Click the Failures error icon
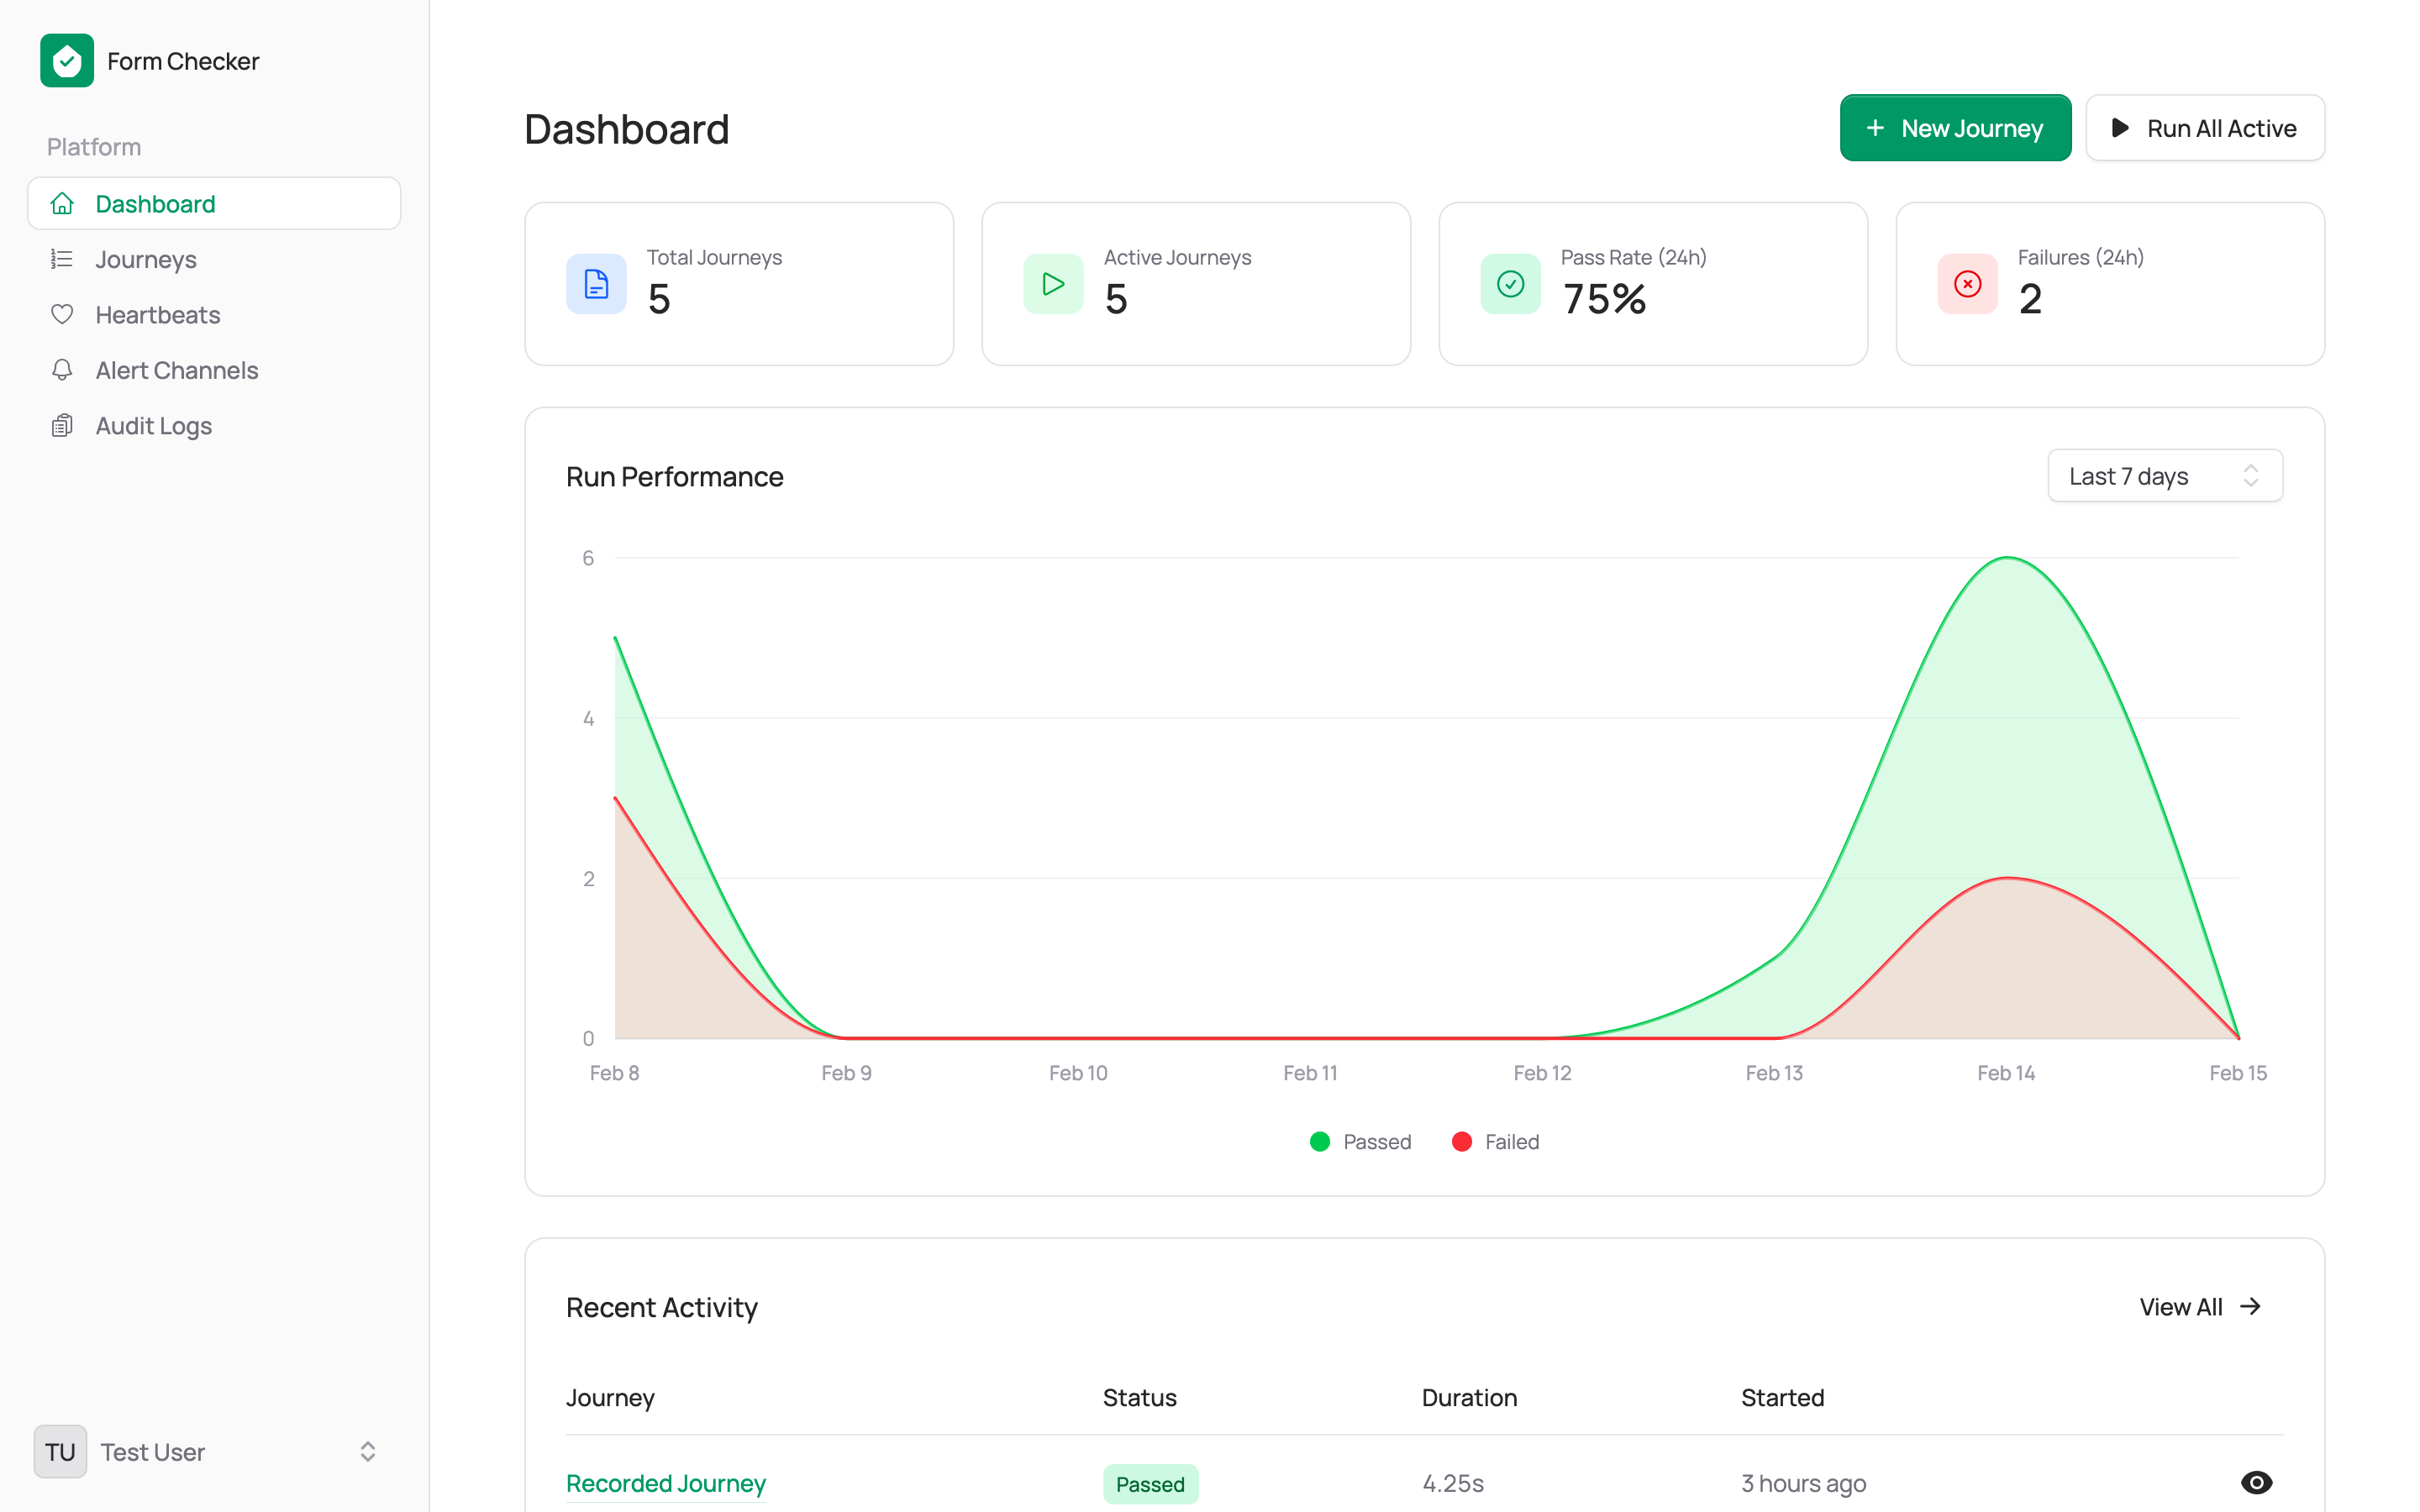This screenshot has width=2420, height=1512. [x=1966, y=284]
